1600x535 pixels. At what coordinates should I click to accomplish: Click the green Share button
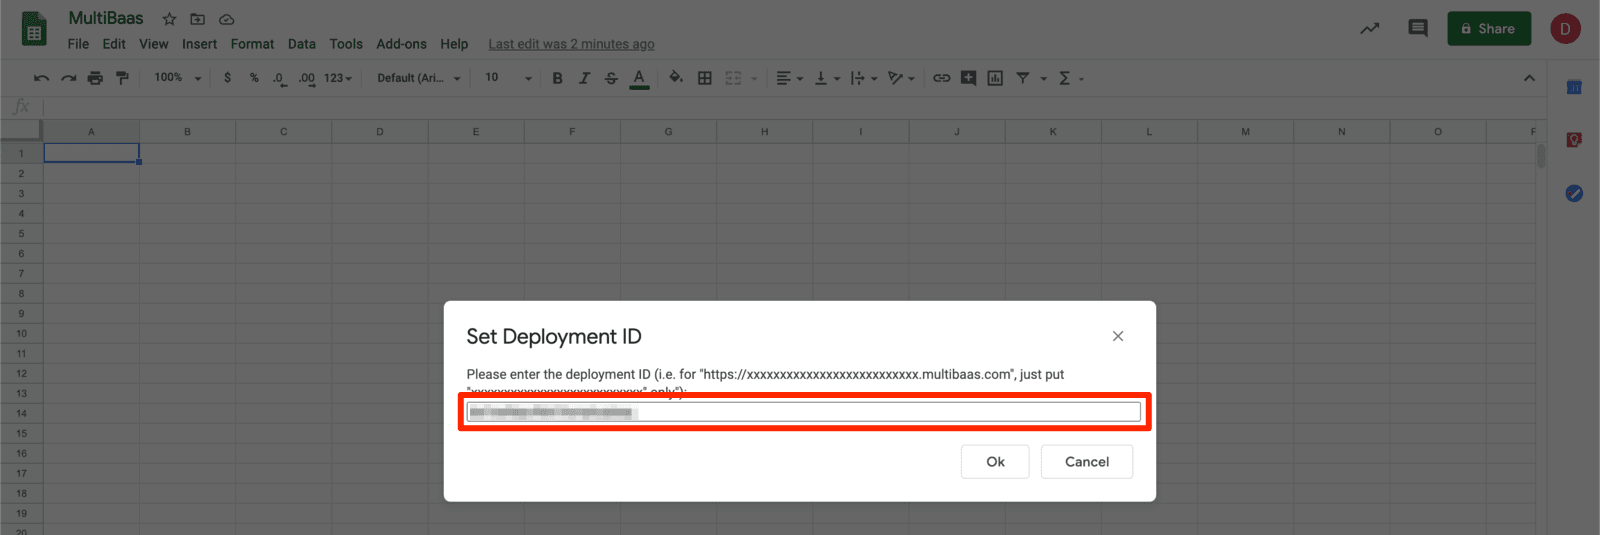pyautogui.click(x=1489, y=29)
